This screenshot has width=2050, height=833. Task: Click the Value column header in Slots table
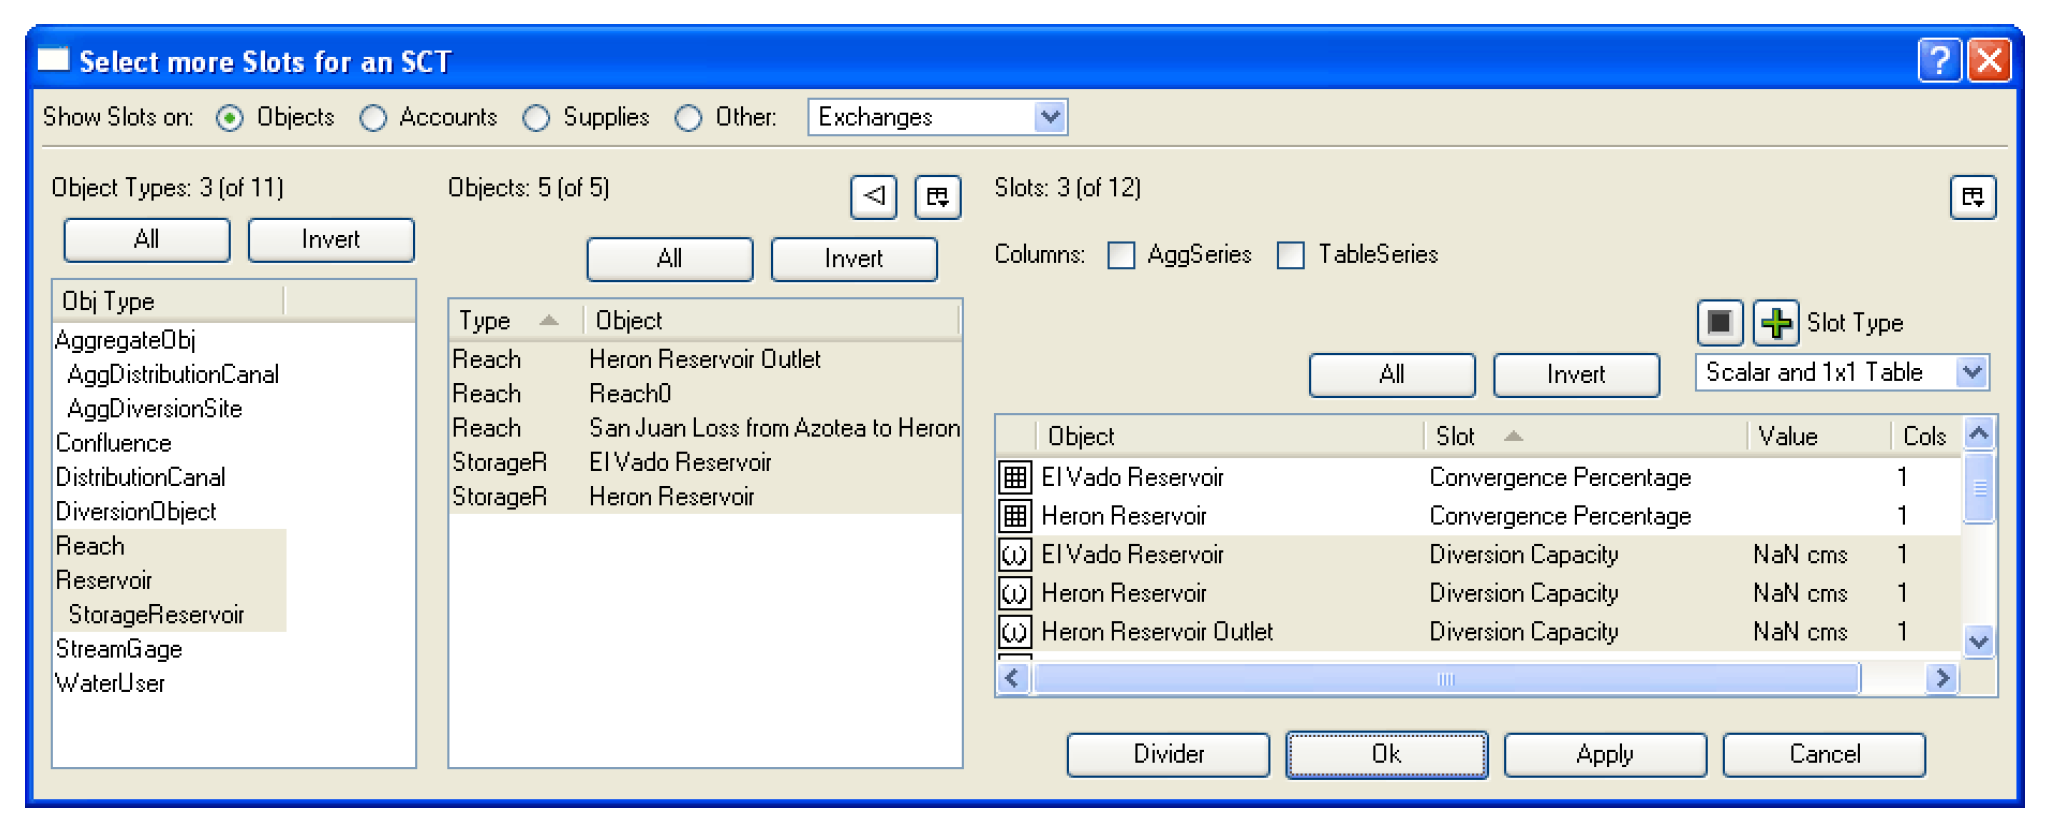[x=1819, y=436]
